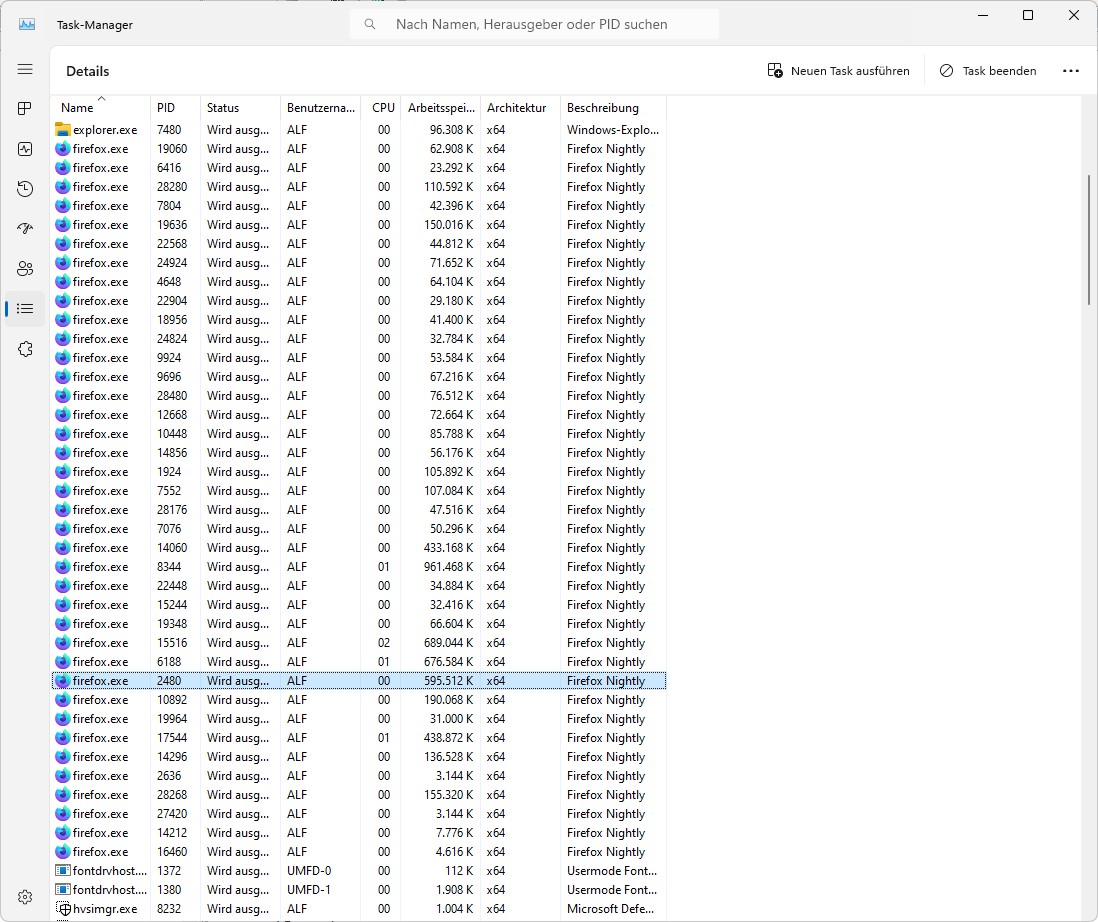Screen dimensions: 1098x922
Task: Select firefox.exe row with PID 14060
Action: (x=359, y=547)
